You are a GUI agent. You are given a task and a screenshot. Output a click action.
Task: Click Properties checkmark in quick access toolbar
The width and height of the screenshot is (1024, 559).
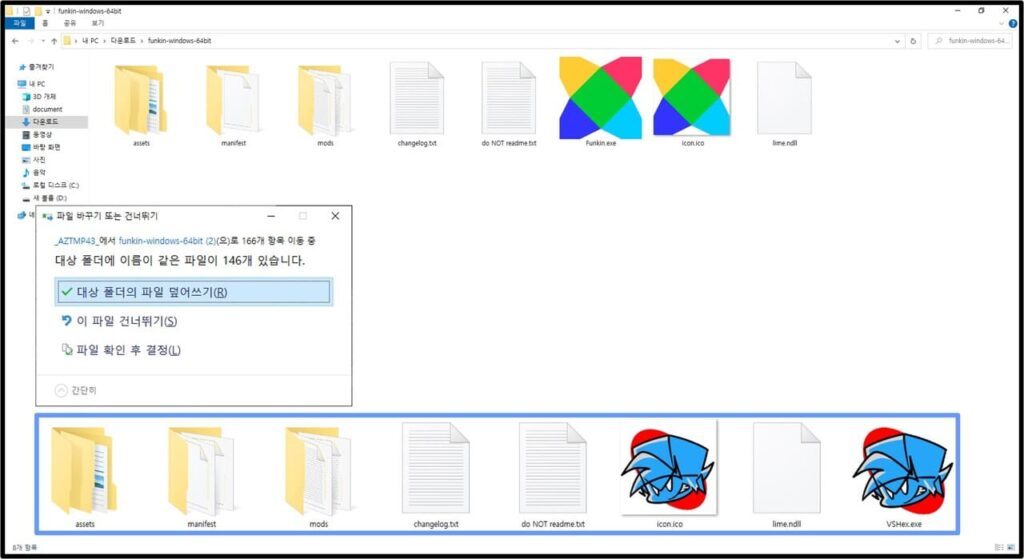click(x=27, y=11)
